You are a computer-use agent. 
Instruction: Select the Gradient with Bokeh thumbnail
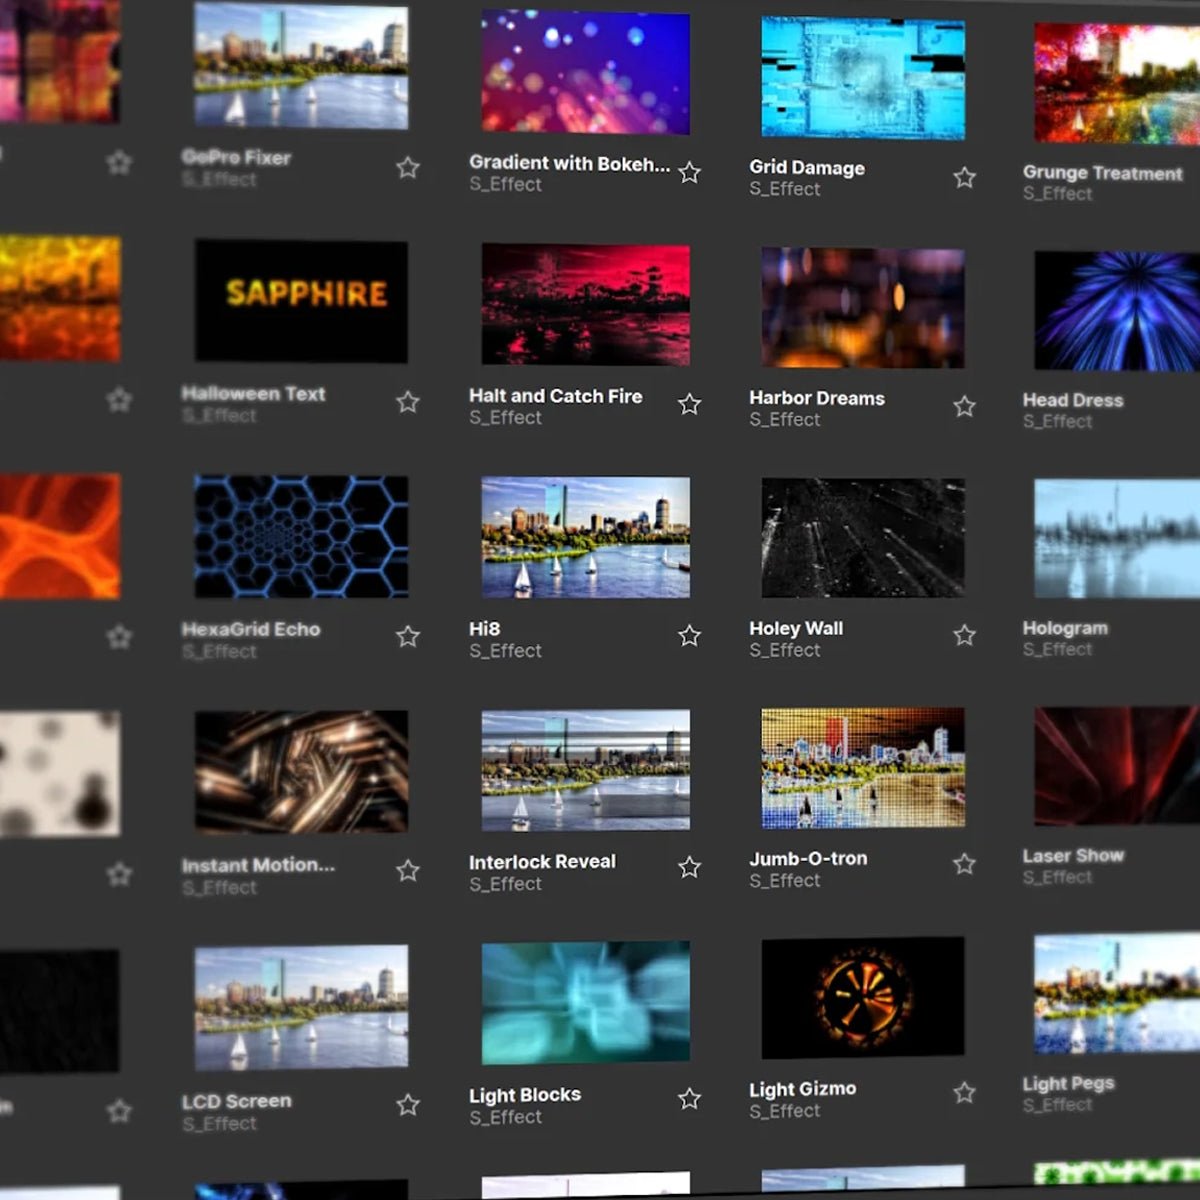(x=585, y=72)
